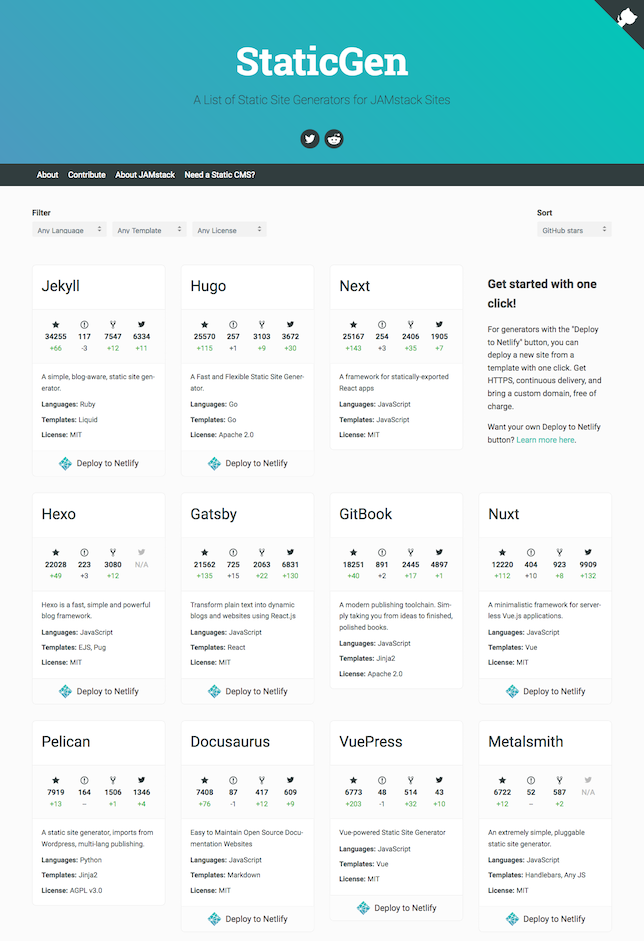
Task: Click the fork icon on Hexo card
Action: pyautogui.click(x=113, y=553)
